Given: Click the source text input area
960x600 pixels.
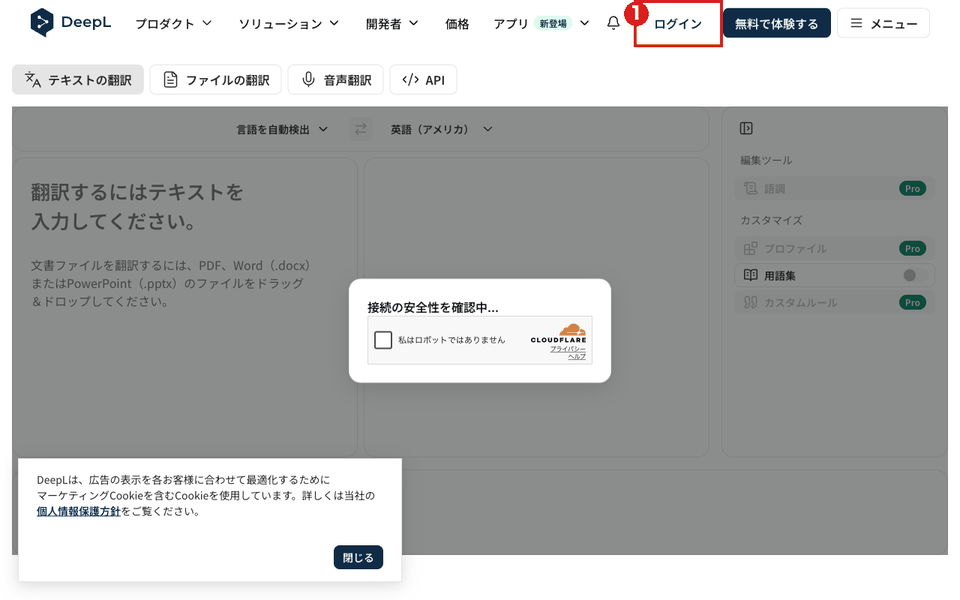Looking at the screenshot, I should point(185,307).
